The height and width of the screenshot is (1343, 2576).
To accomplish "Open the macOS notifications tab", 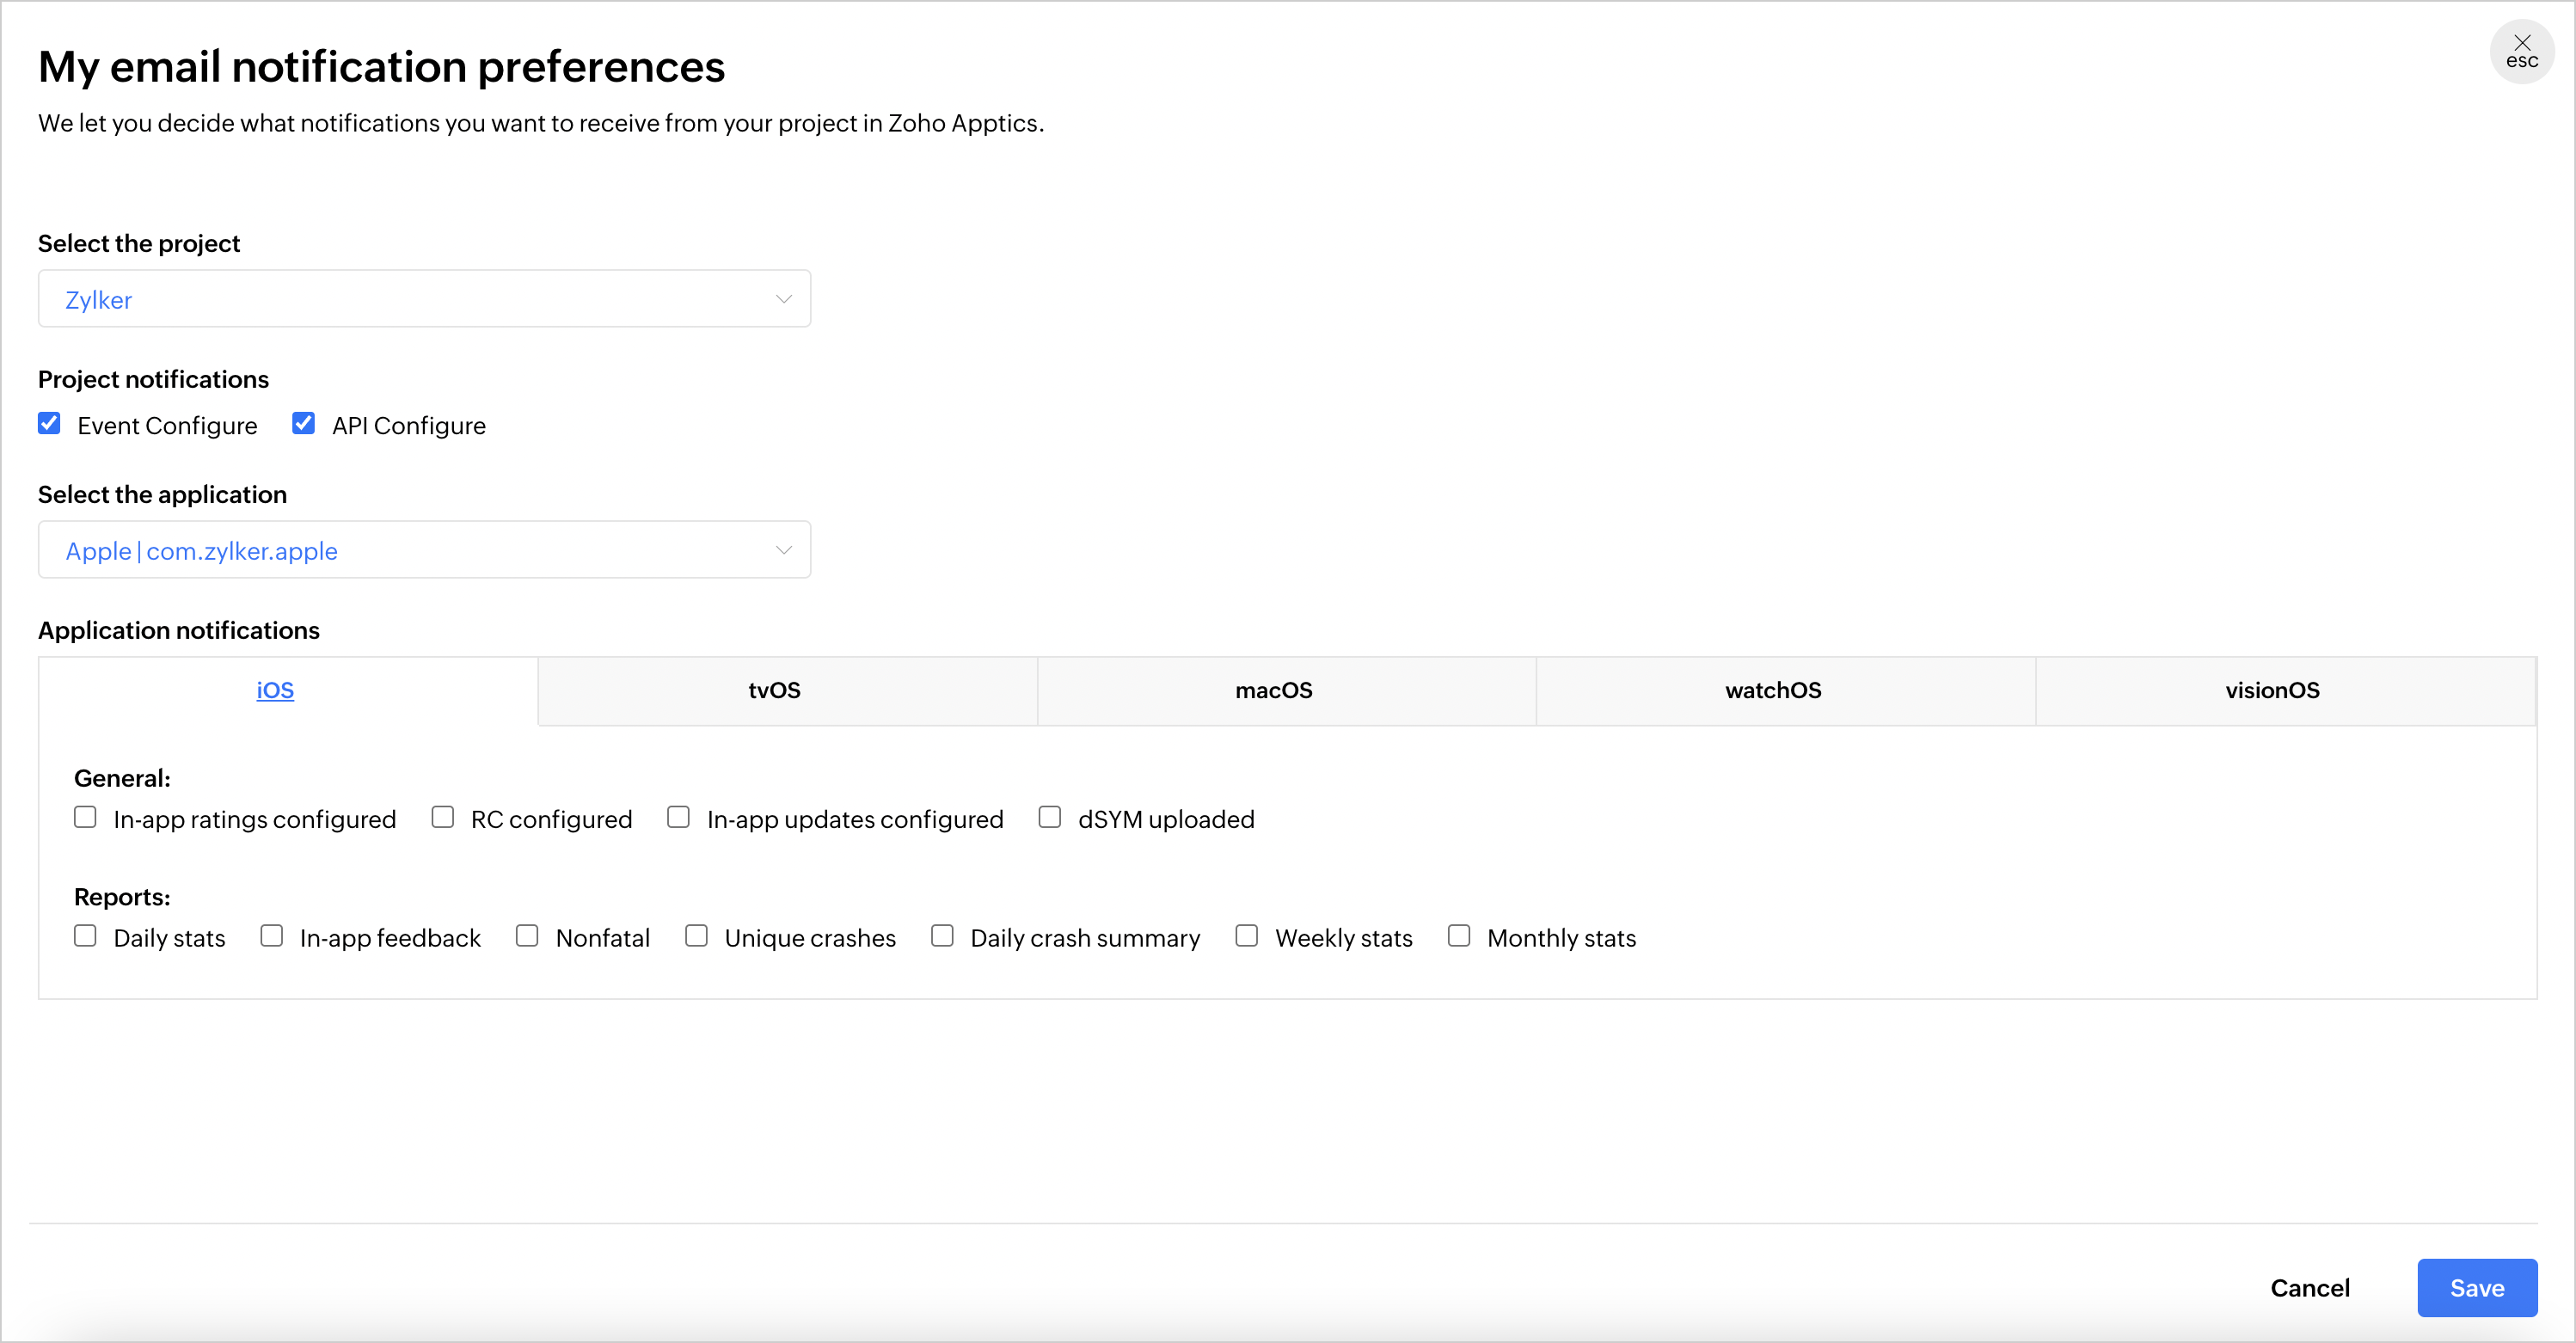I will [x=1274, y=691].
